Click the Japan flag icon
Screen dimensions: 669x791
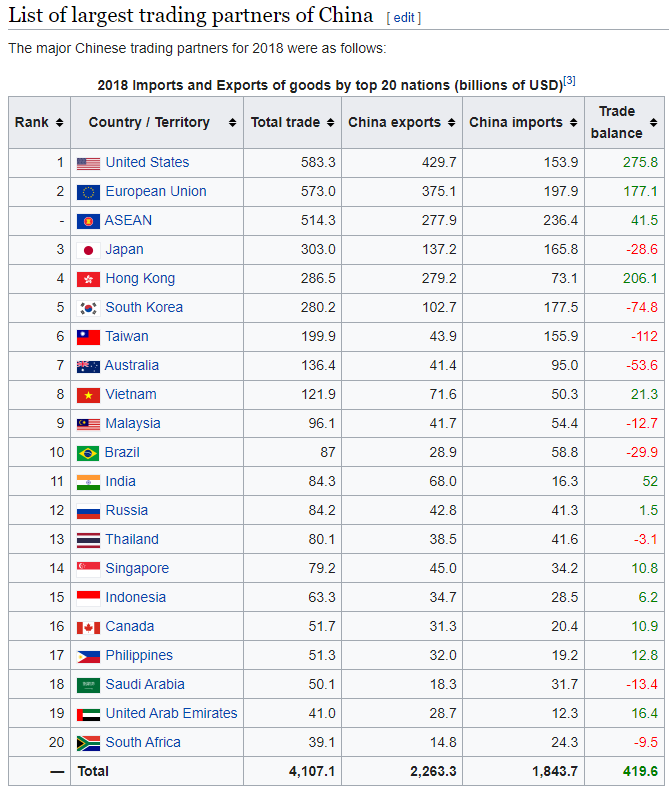pyautogui.click(x=88, y=250)
